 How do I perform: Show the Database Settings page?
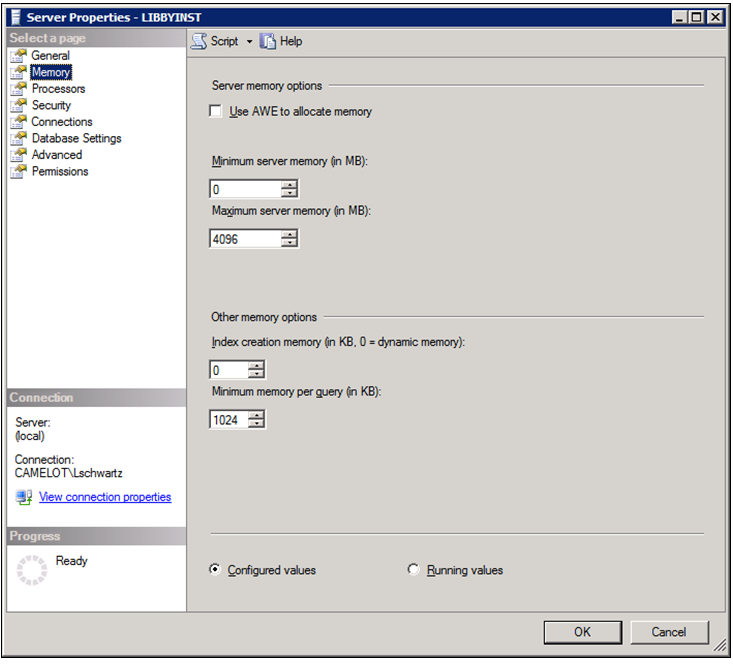click(77, 138)
